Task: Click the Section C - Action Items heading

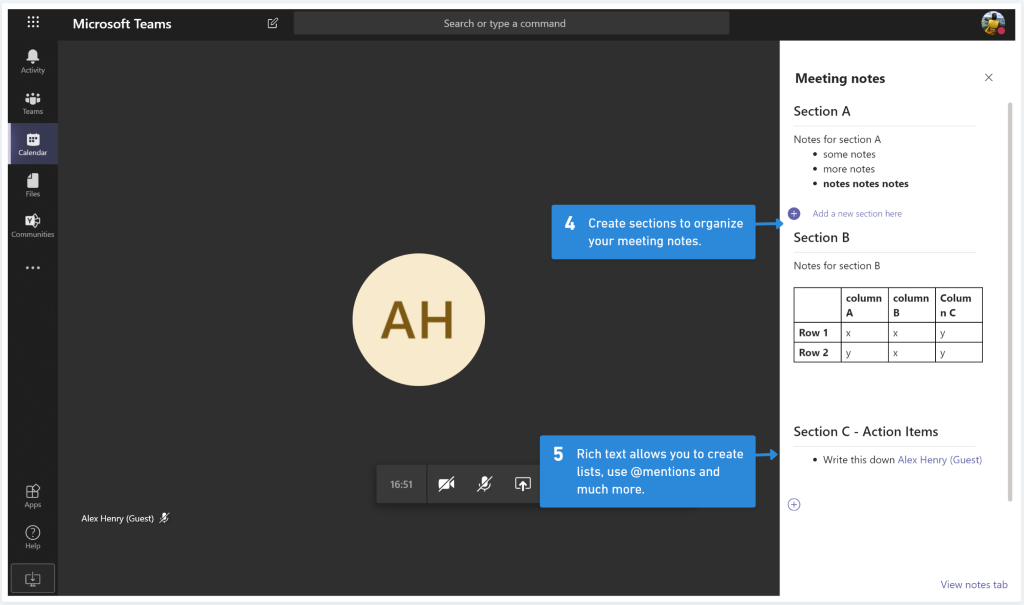Action: (865, 431)
